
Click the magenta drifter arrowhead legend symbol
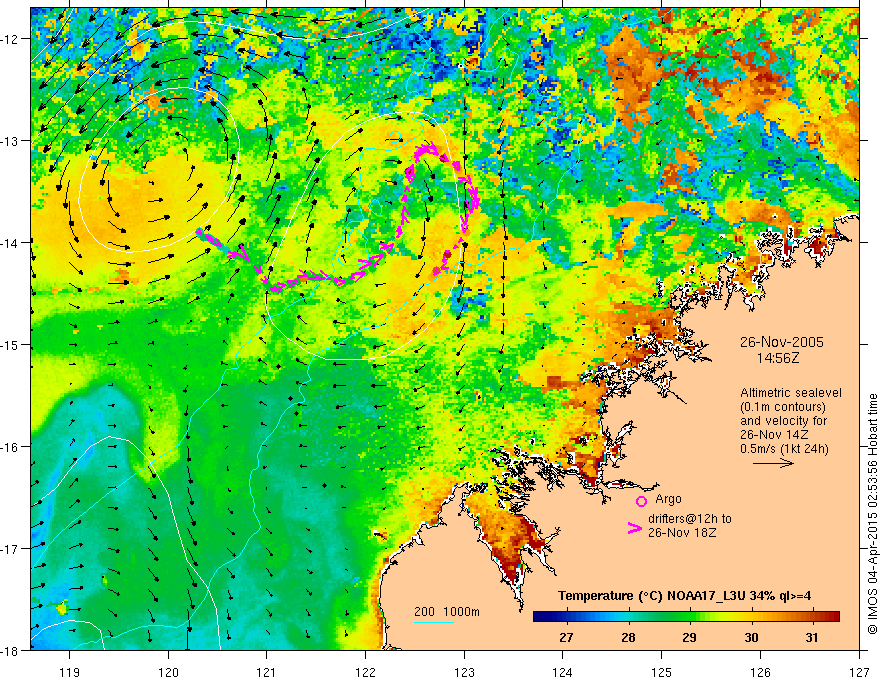click(635, 528)
